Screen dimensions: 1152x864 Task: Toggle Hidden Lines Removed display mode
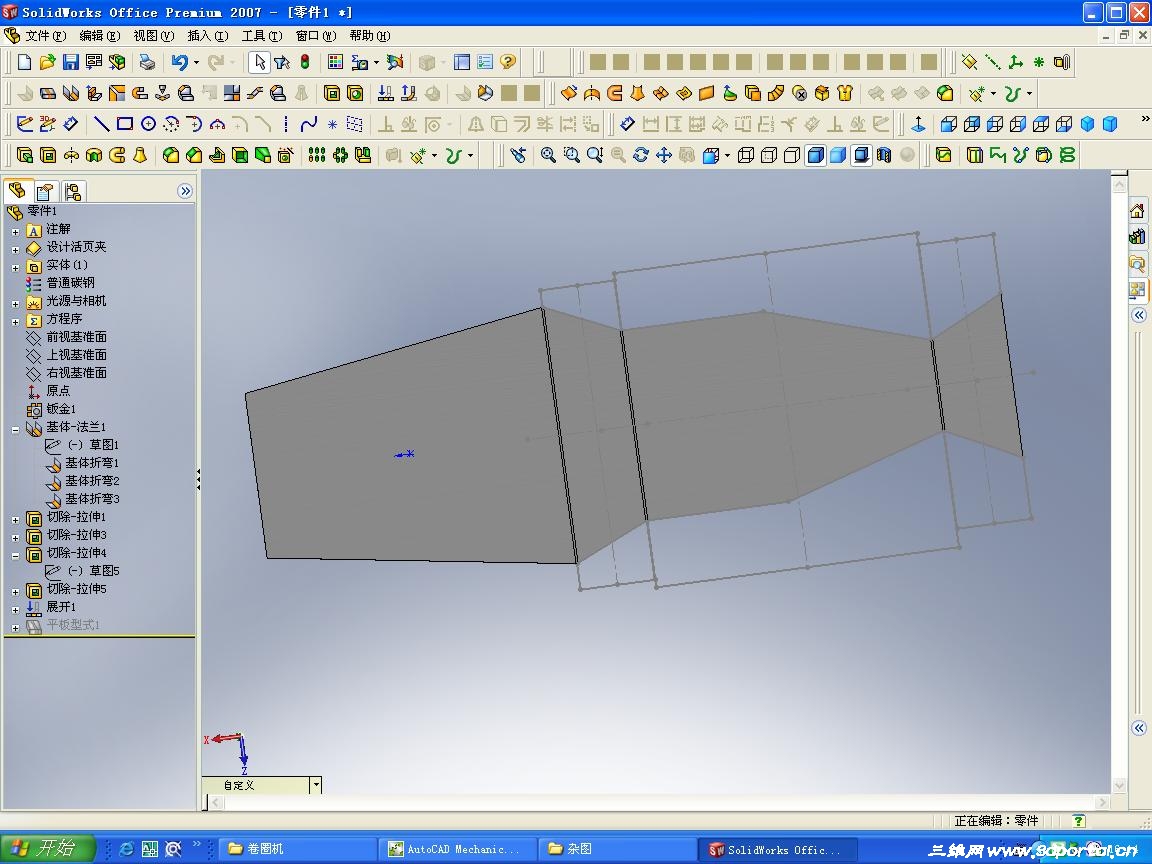(792, 155)
